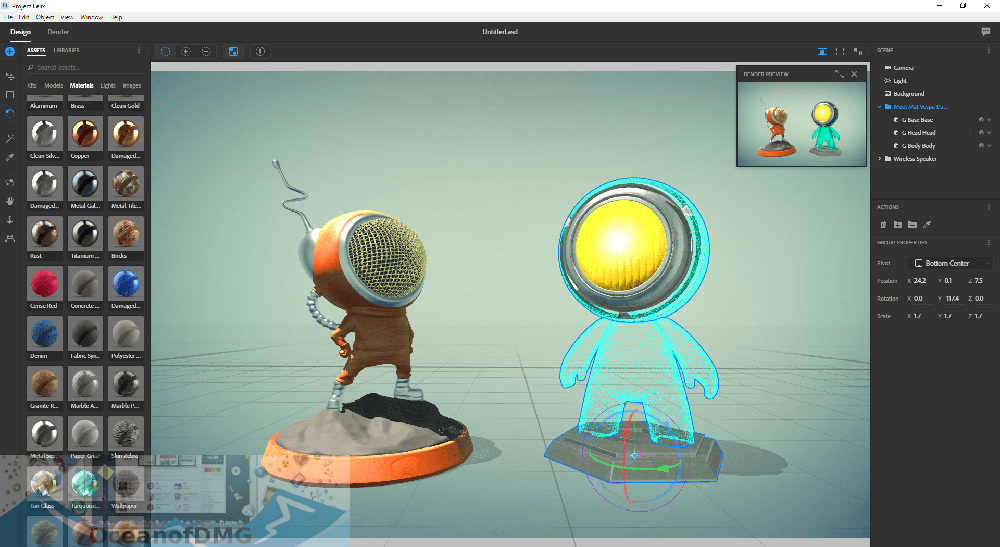Viewport: 1000px width, 547px height.
Task: Select the hand pan tool
Action: [x=10, y=201]
